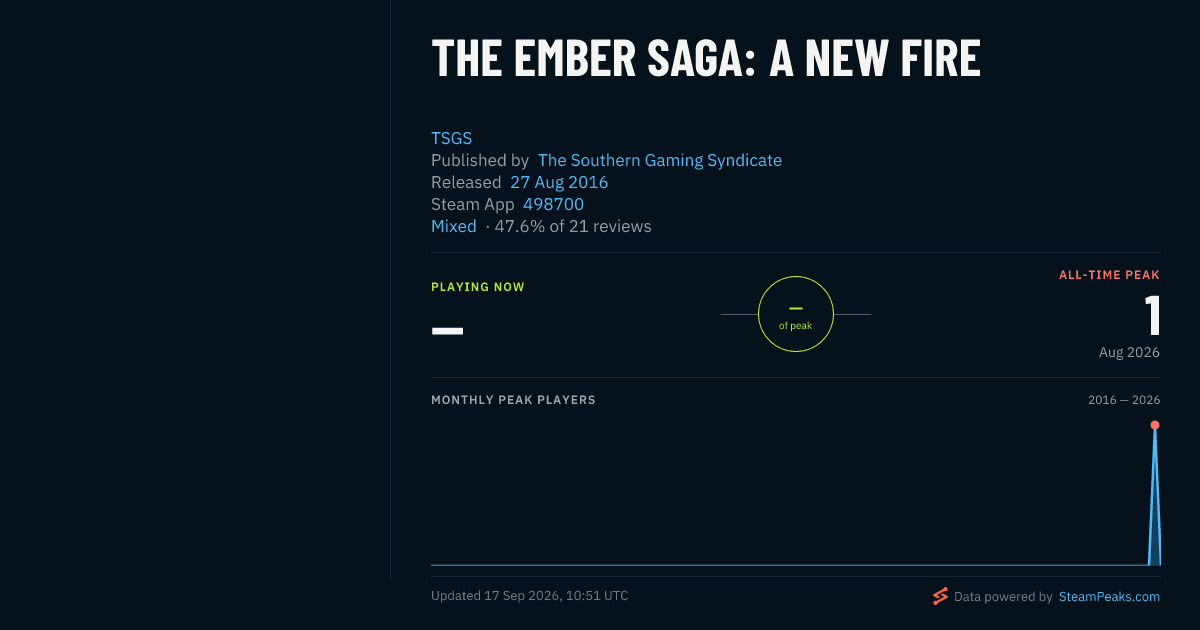
Task: Open The Southern Gaming Syndicate publisher link
Action: 660,160
